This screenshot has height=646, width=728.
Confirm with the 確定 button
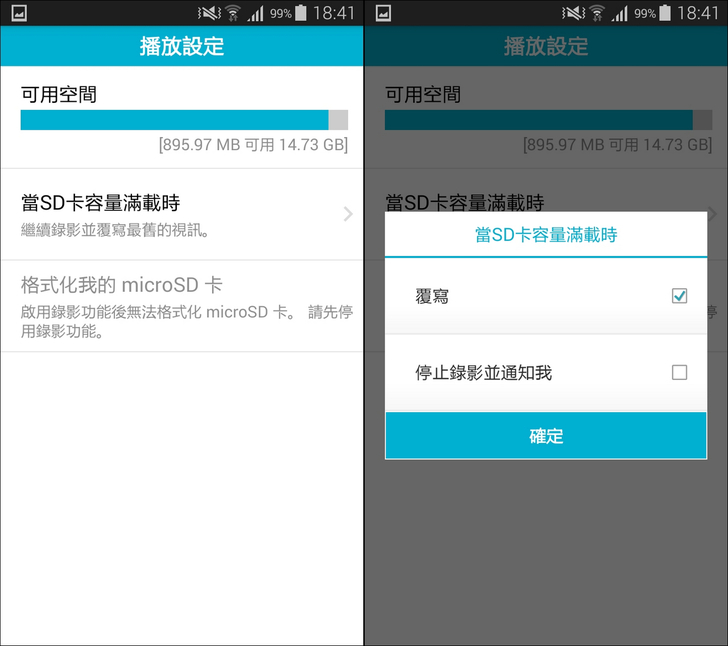546,436
